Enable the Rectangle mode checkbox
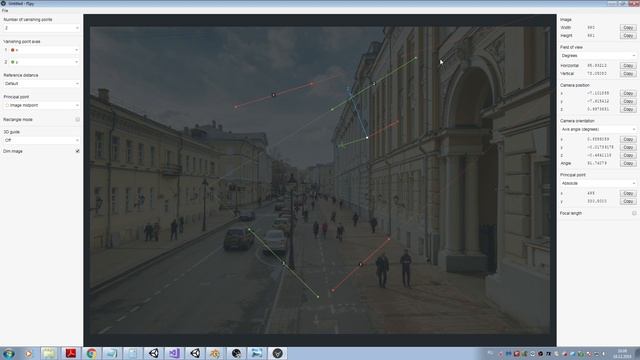The width and height of the screenshot is (640, 360). pyautogui.click(x=78, y=120)
